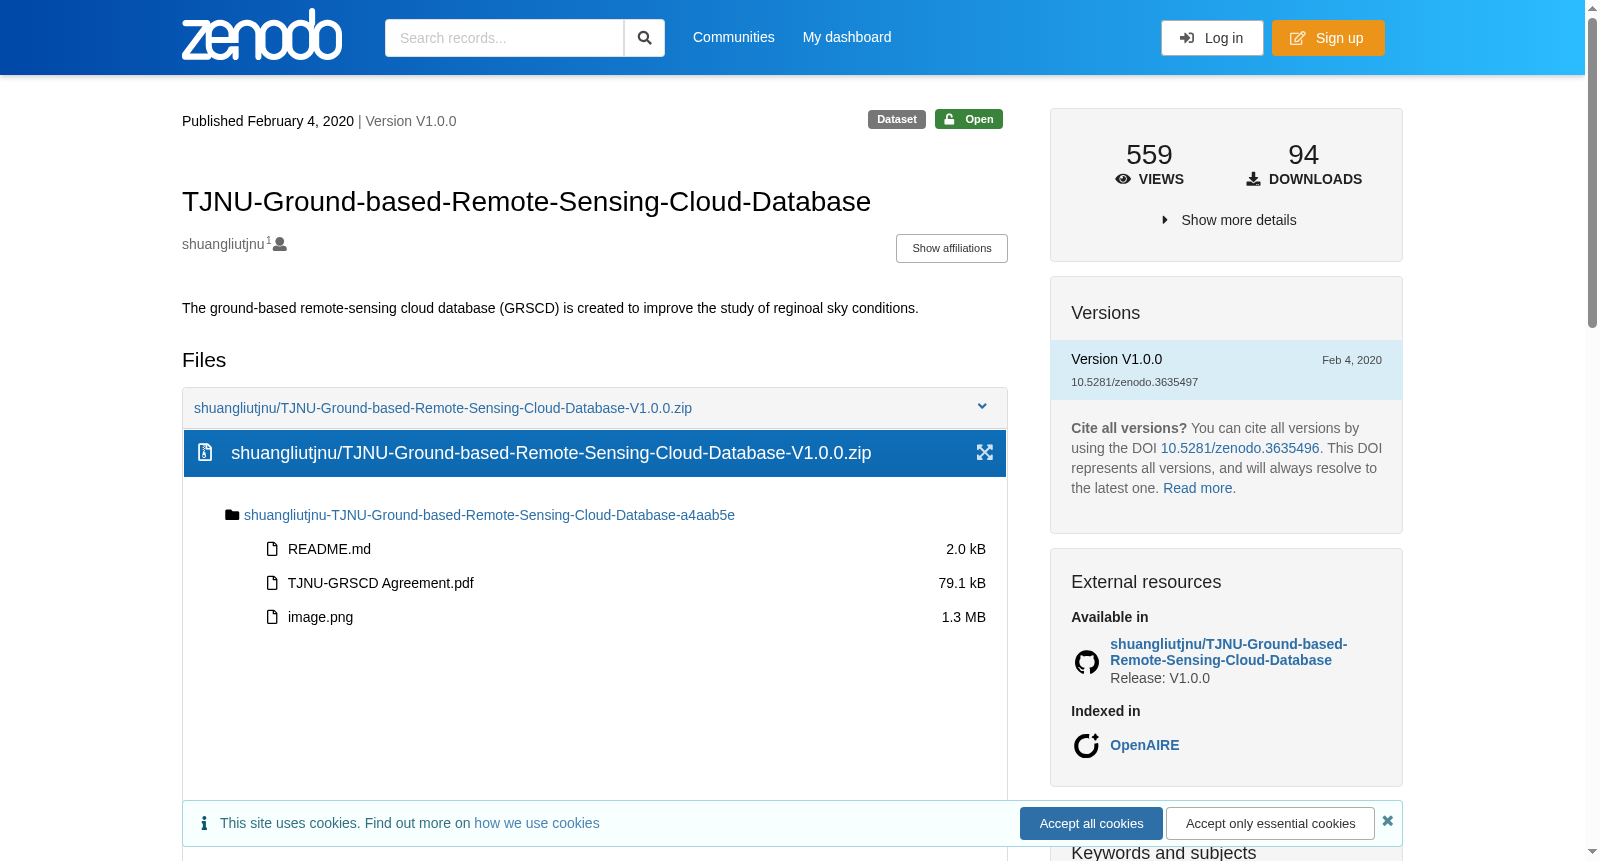Open the zip file name link in Files
Screen dimensions: 1600x861
(x=443, y=408)
